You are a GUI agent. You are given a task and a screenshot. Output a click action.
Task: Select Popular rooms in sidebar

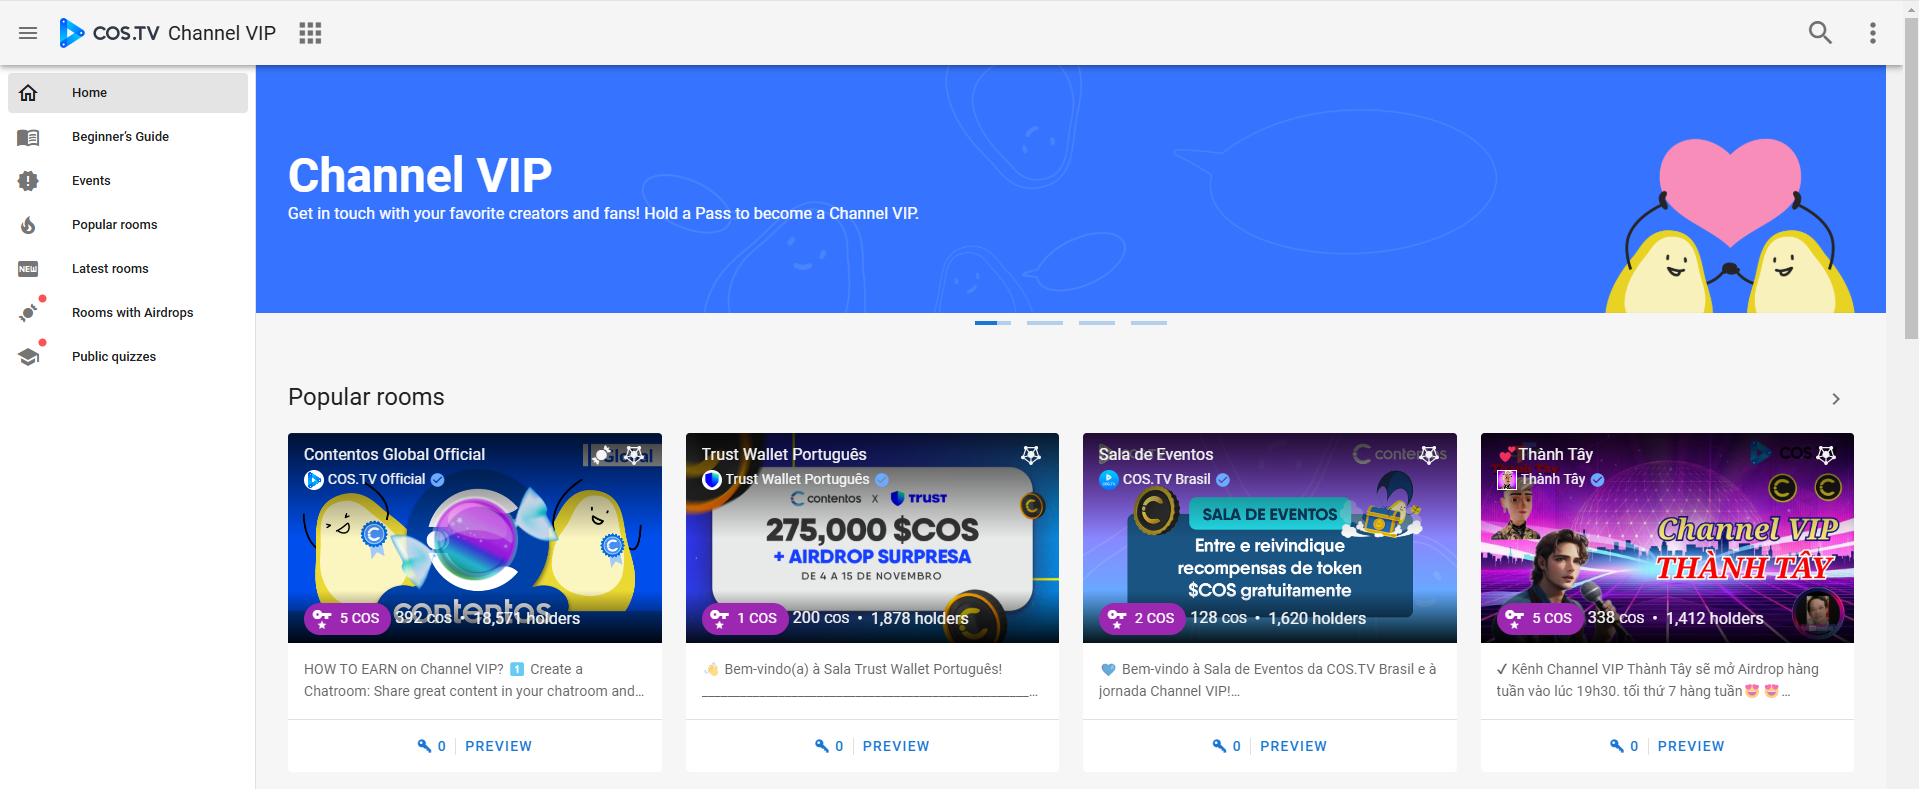pos(128,225)
